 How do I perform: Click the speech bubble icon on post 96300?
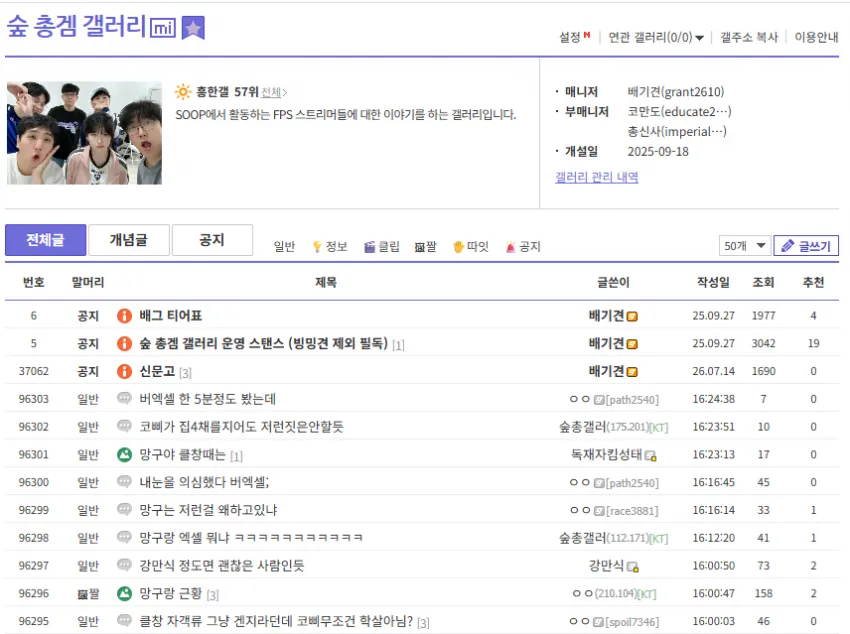tap(124, 481)
